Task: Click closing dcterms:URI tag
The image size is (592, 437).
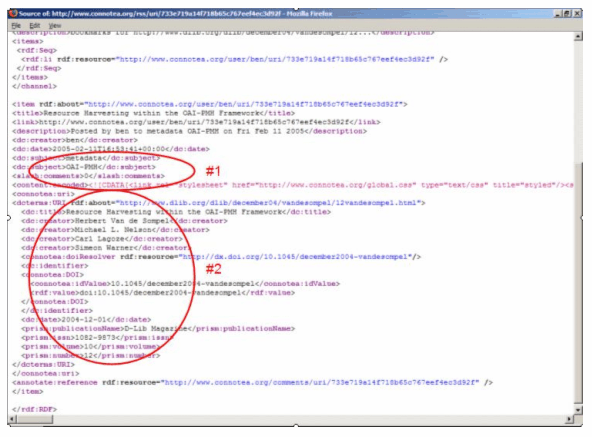Action: [43, 365]
